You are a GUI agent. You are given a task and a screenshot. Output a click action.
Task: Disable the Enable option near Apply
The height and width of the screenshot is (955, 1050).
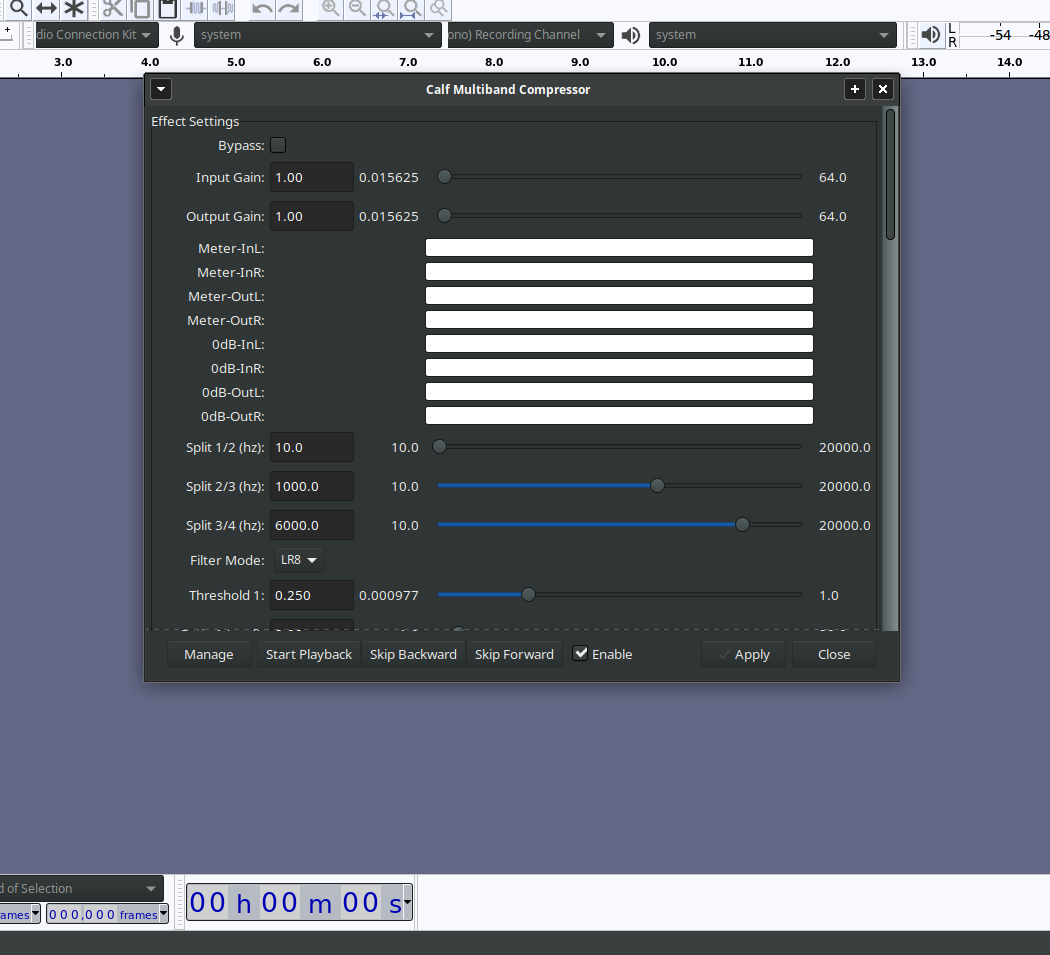[x=581, y=652]
